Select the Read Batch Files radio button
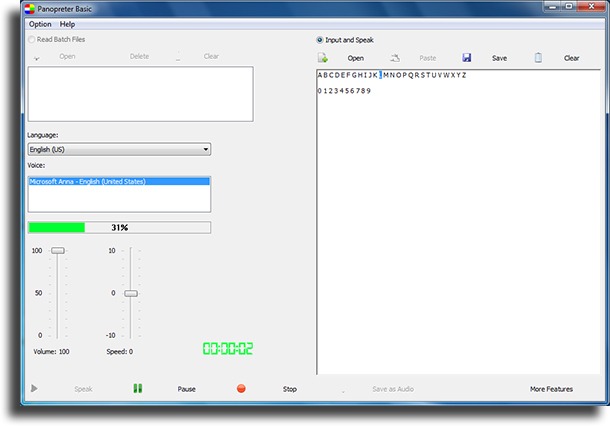The height and width of the screenshot is (426, 610). click(32, 39)
